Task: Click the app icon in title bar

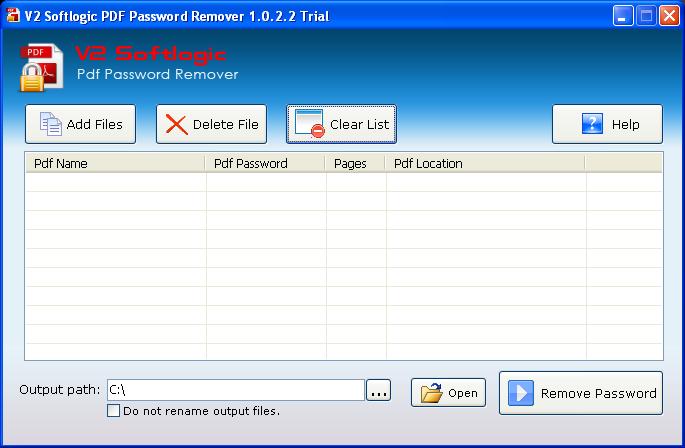Action: point(13,15)
